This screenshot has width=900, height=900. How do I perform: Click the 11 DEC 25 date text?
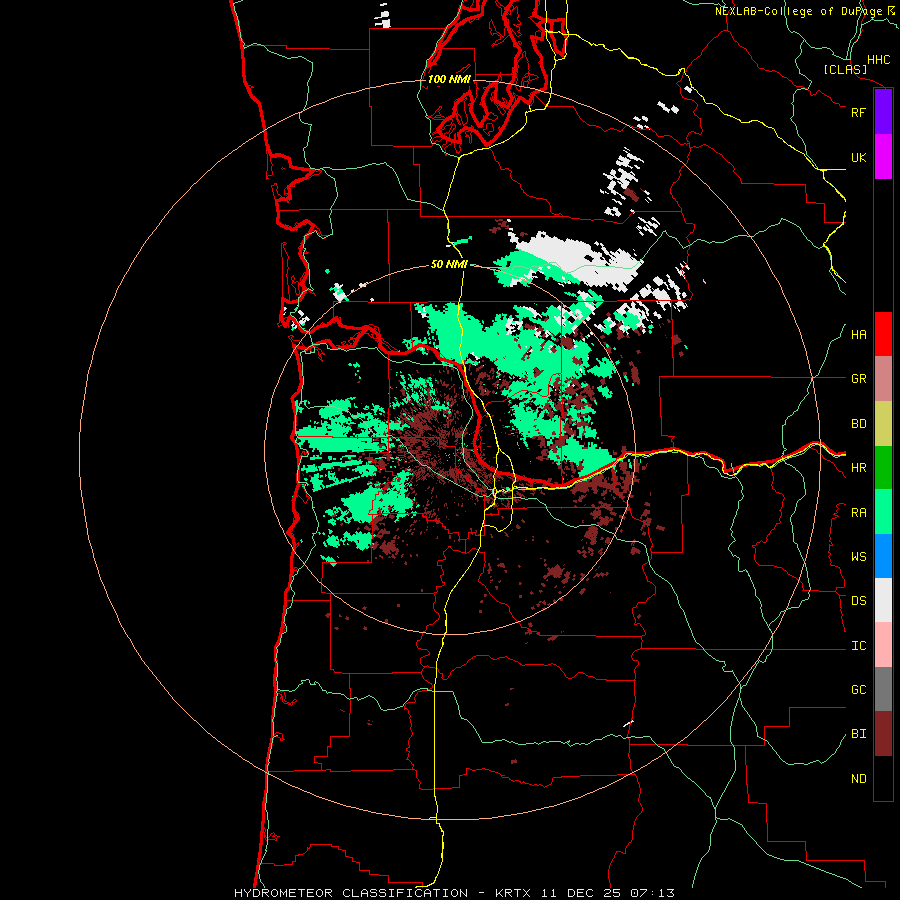click(580, 893)
